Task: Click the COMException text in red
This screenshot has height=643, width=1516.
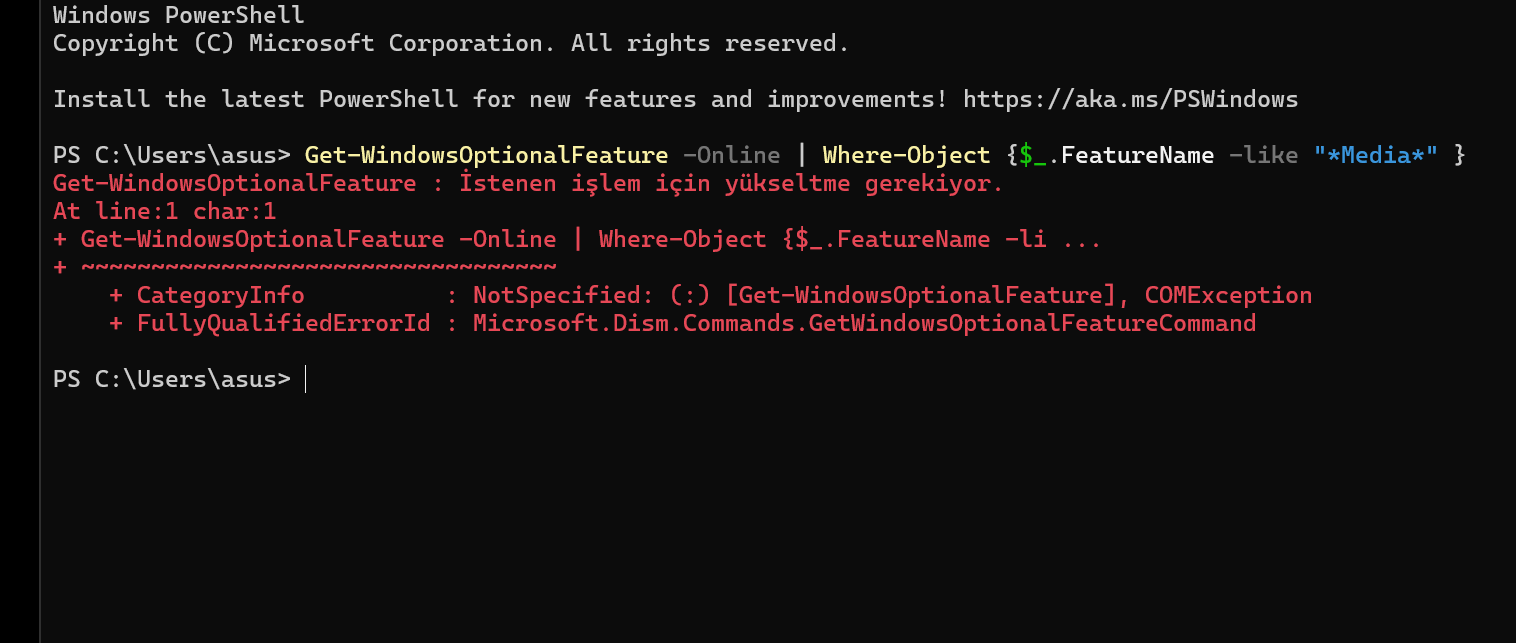Action: (x=1228, y=295)
